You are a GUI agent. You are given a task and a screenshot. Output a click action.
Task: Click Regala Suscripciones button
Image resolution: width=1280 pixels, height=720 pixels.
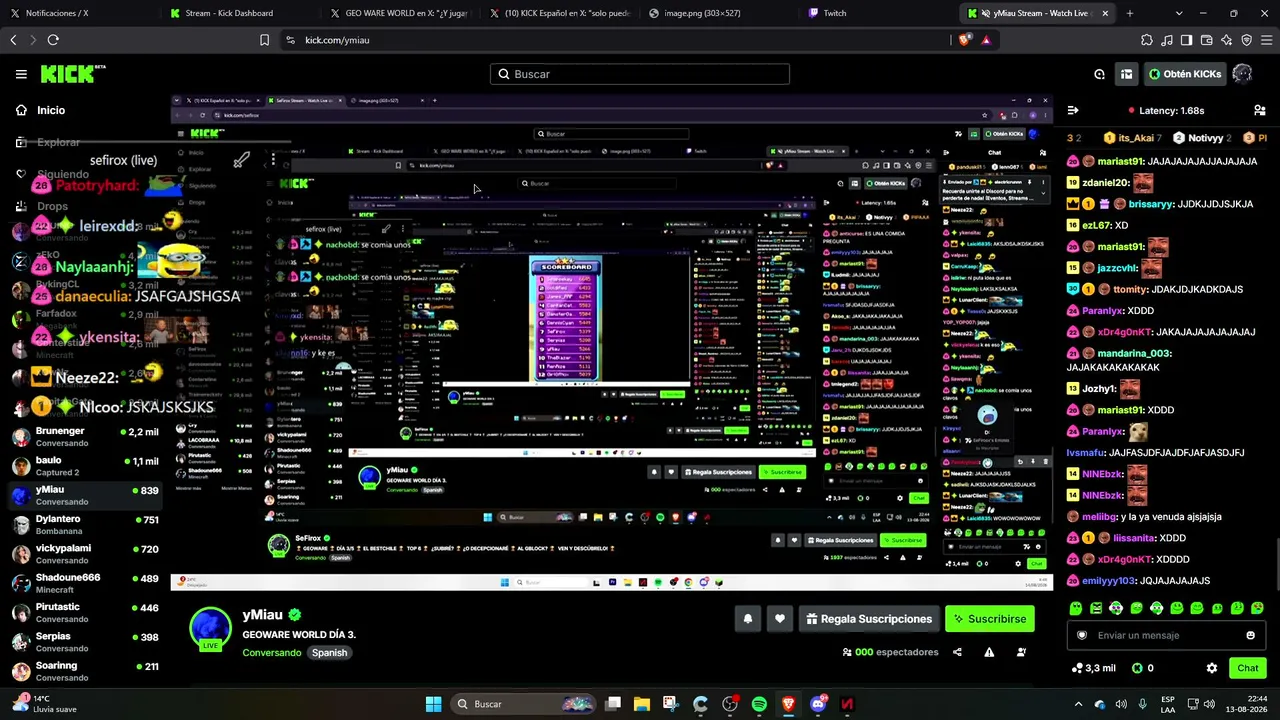pyautogui.click(x=868, y=619)
